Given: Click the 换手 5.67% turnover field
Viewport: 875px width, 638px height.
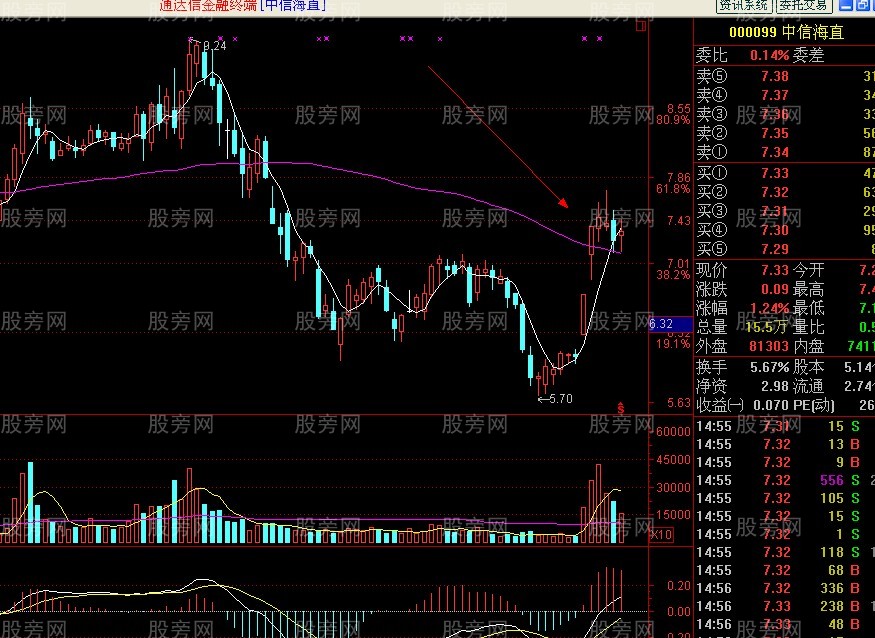Looking at the screenshot, I should 742,367.
